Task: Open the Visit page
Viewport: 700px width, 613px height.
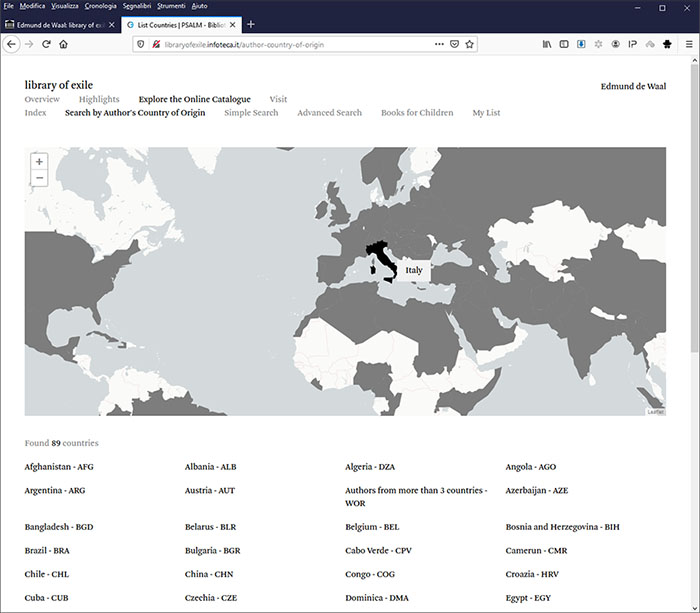Action: (x=278, y=99)
